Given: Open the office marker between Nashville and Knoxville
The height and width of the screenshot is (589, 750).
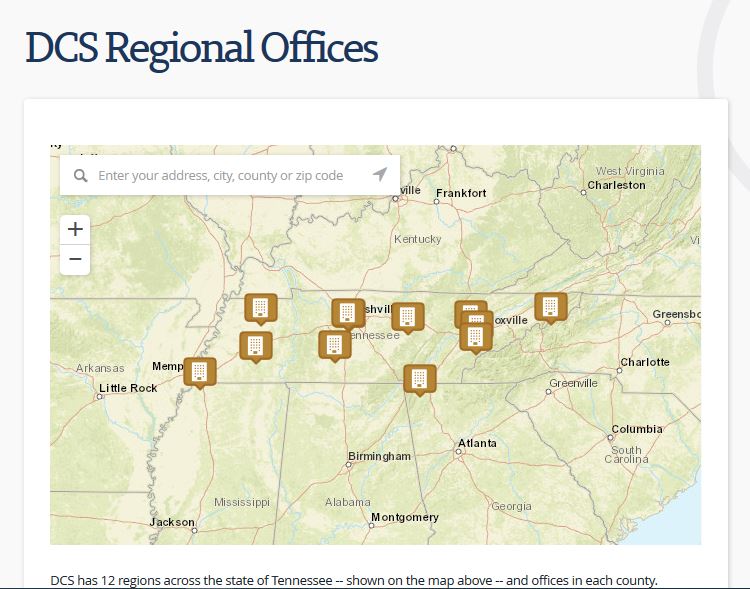Looking at the screenshot, I should point(407,317).
